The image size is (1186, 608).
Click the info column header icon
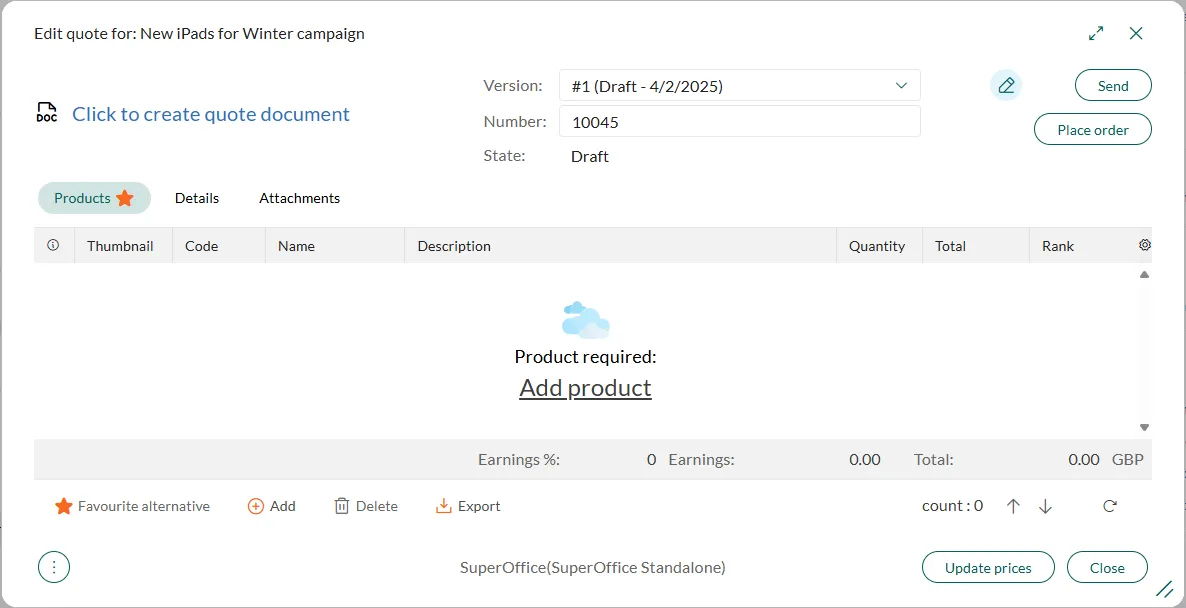point(53,245)
